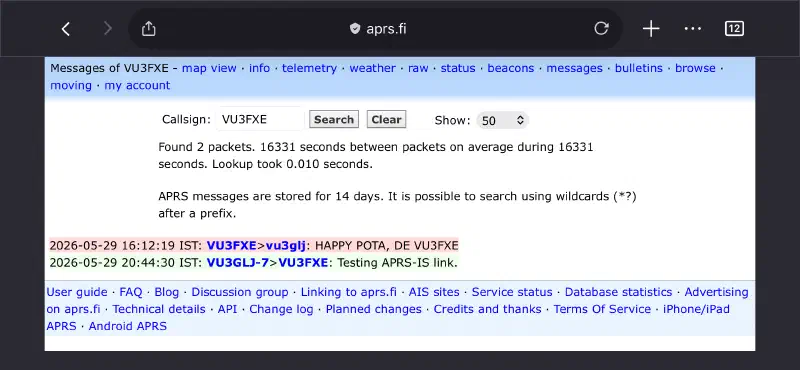This screenshot has height=370, width=800.
Task: Click the Search button
Action: point(334,119)
